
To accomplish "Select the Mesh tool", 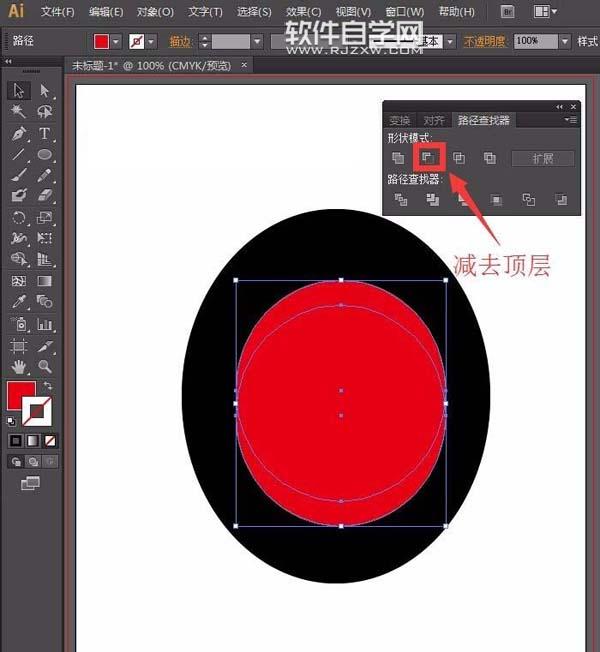I will (19, 281).
